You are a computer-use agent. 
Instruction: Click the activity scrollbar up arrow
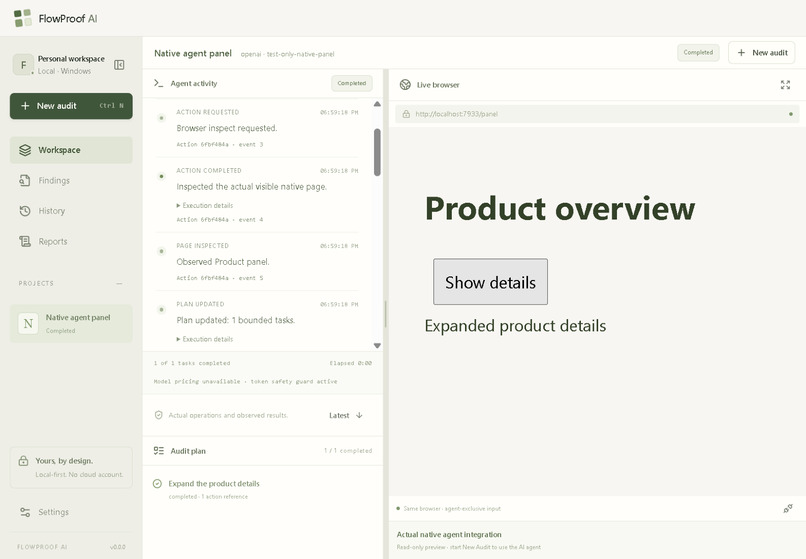[377, 104]
